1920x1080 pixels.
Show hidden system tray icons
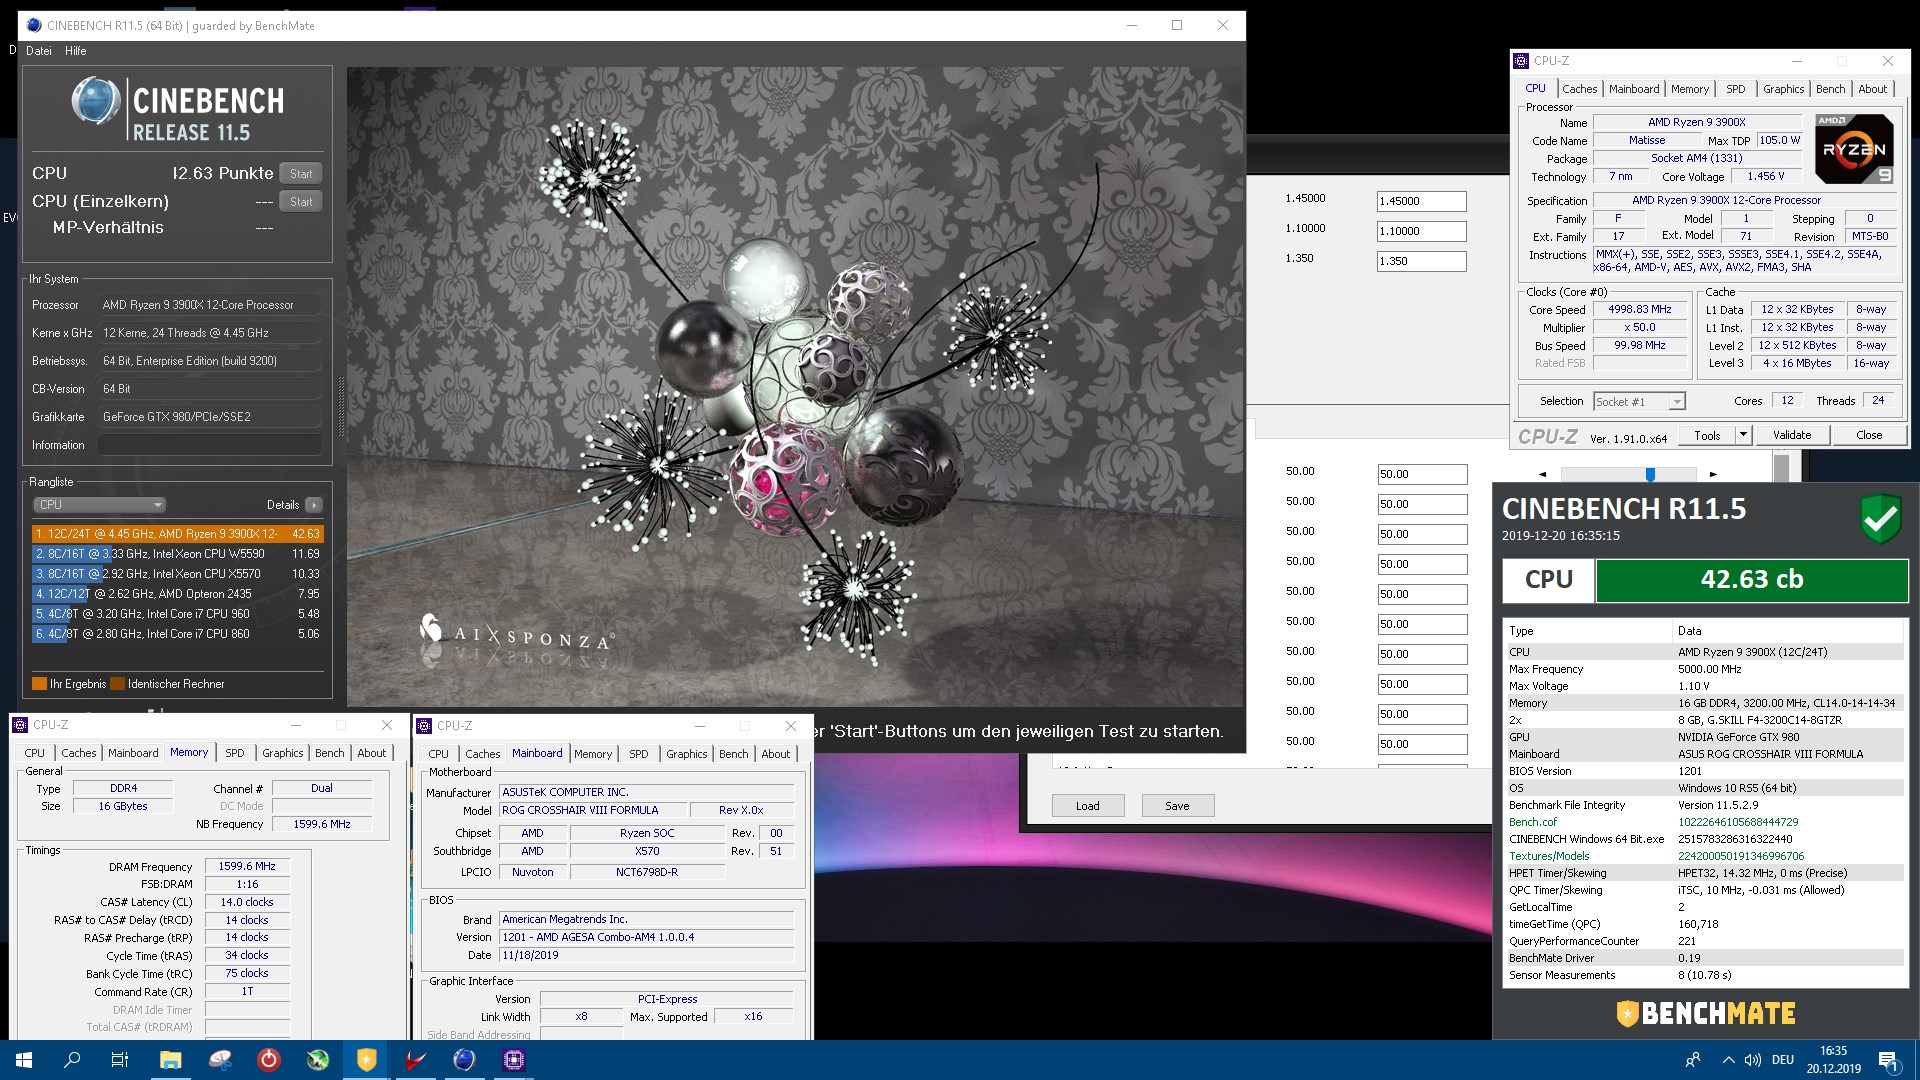pyautogui.click(x=1728, y=1060)
